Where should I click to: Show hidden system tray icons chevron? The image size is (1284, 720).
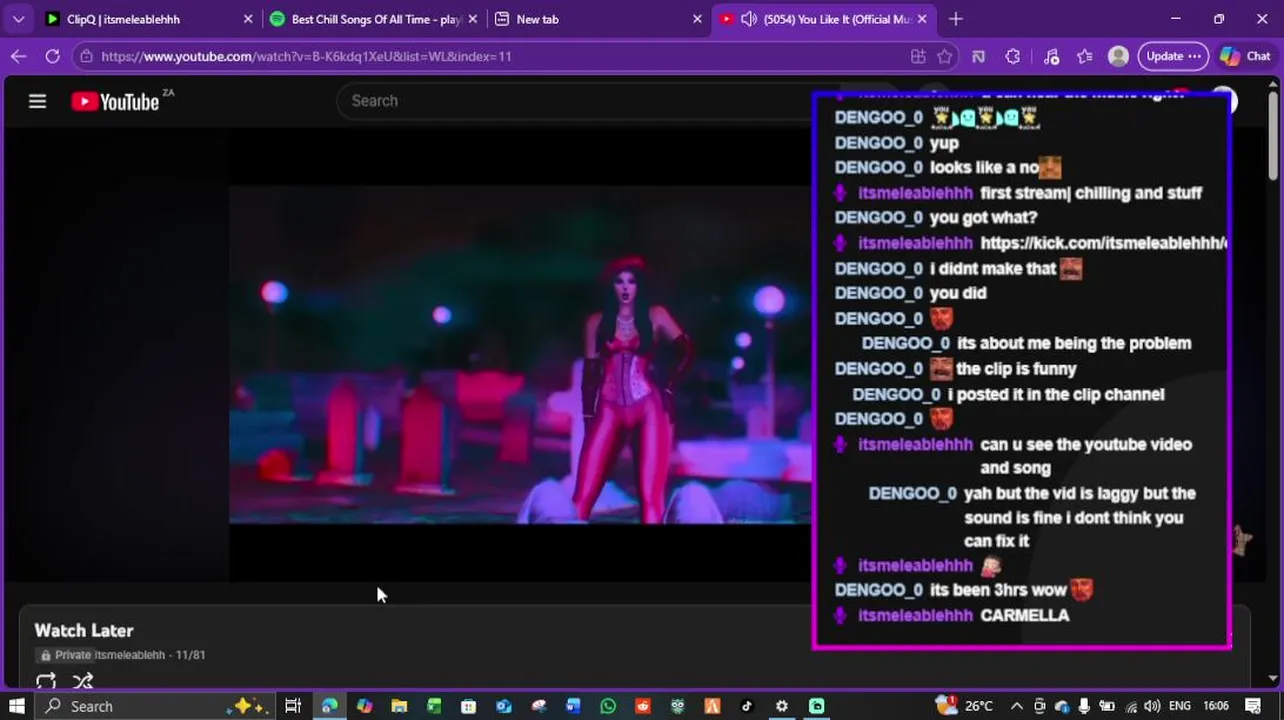[x=1016, y=706]
